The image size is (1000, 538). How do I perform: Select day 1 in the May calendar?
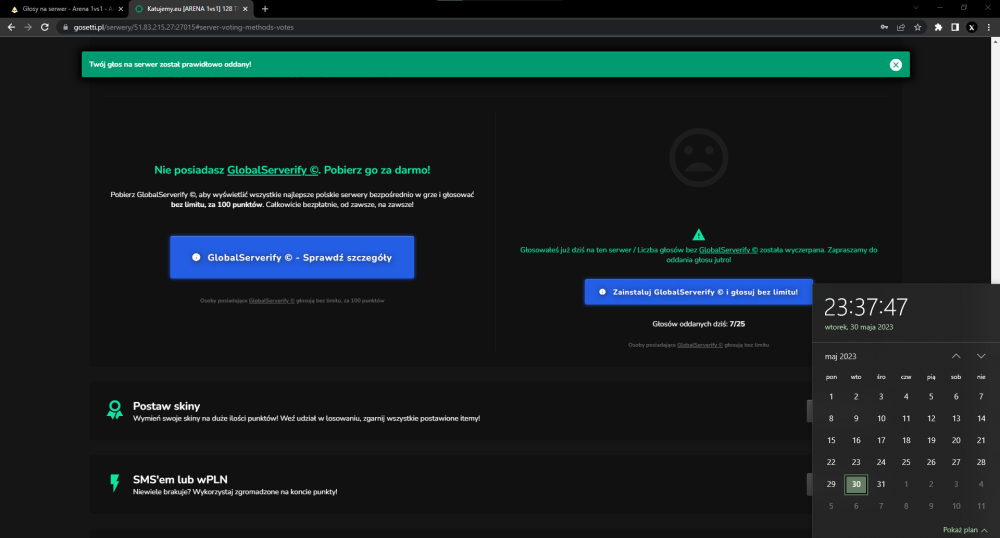click(831, 396)
